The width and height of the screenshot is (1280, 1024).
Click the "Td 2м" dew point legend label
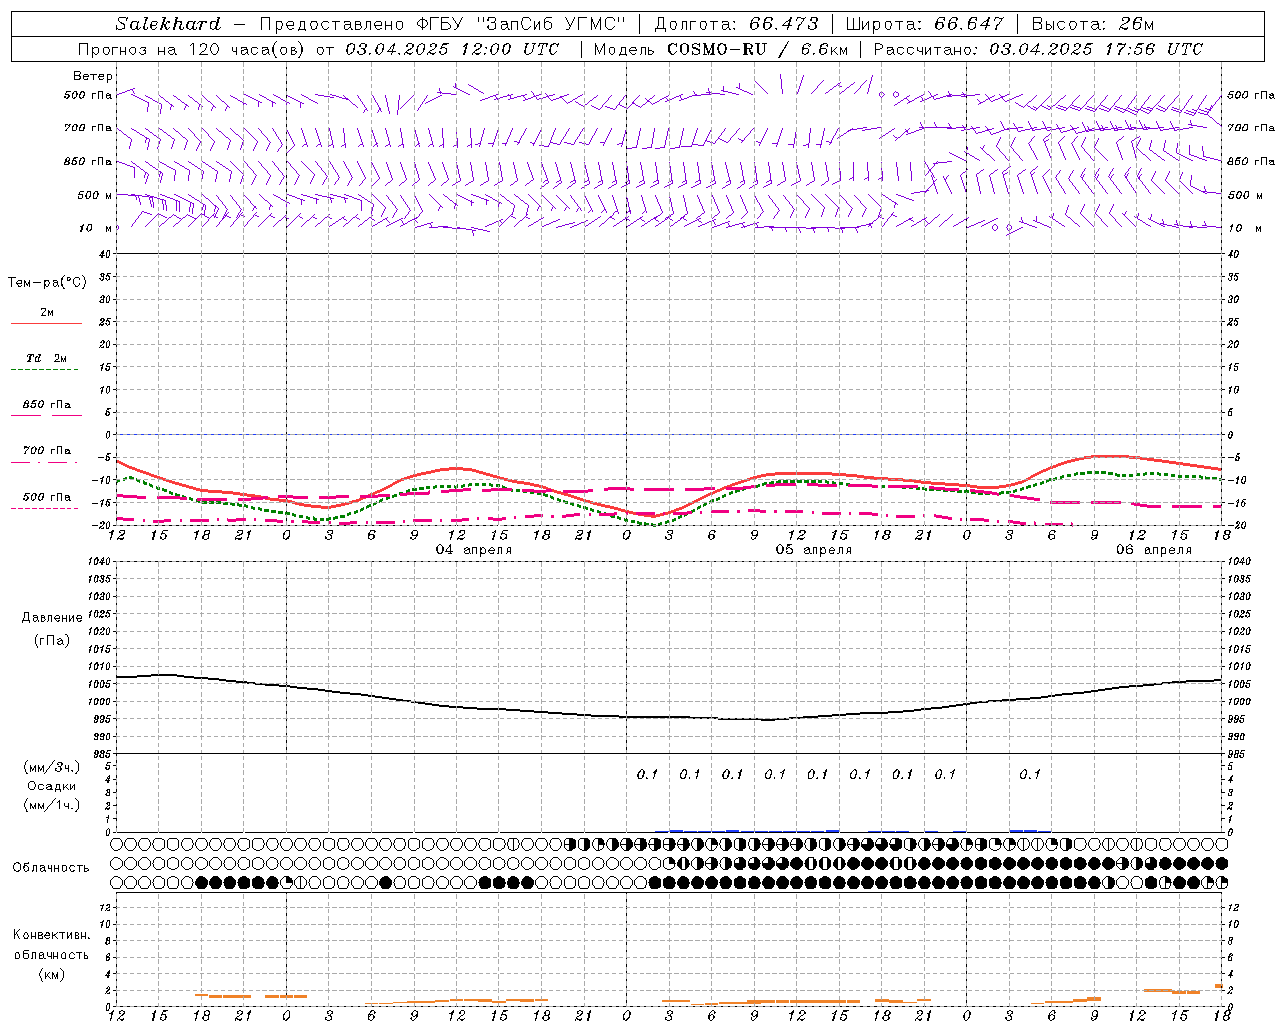[x=47, y=358]
